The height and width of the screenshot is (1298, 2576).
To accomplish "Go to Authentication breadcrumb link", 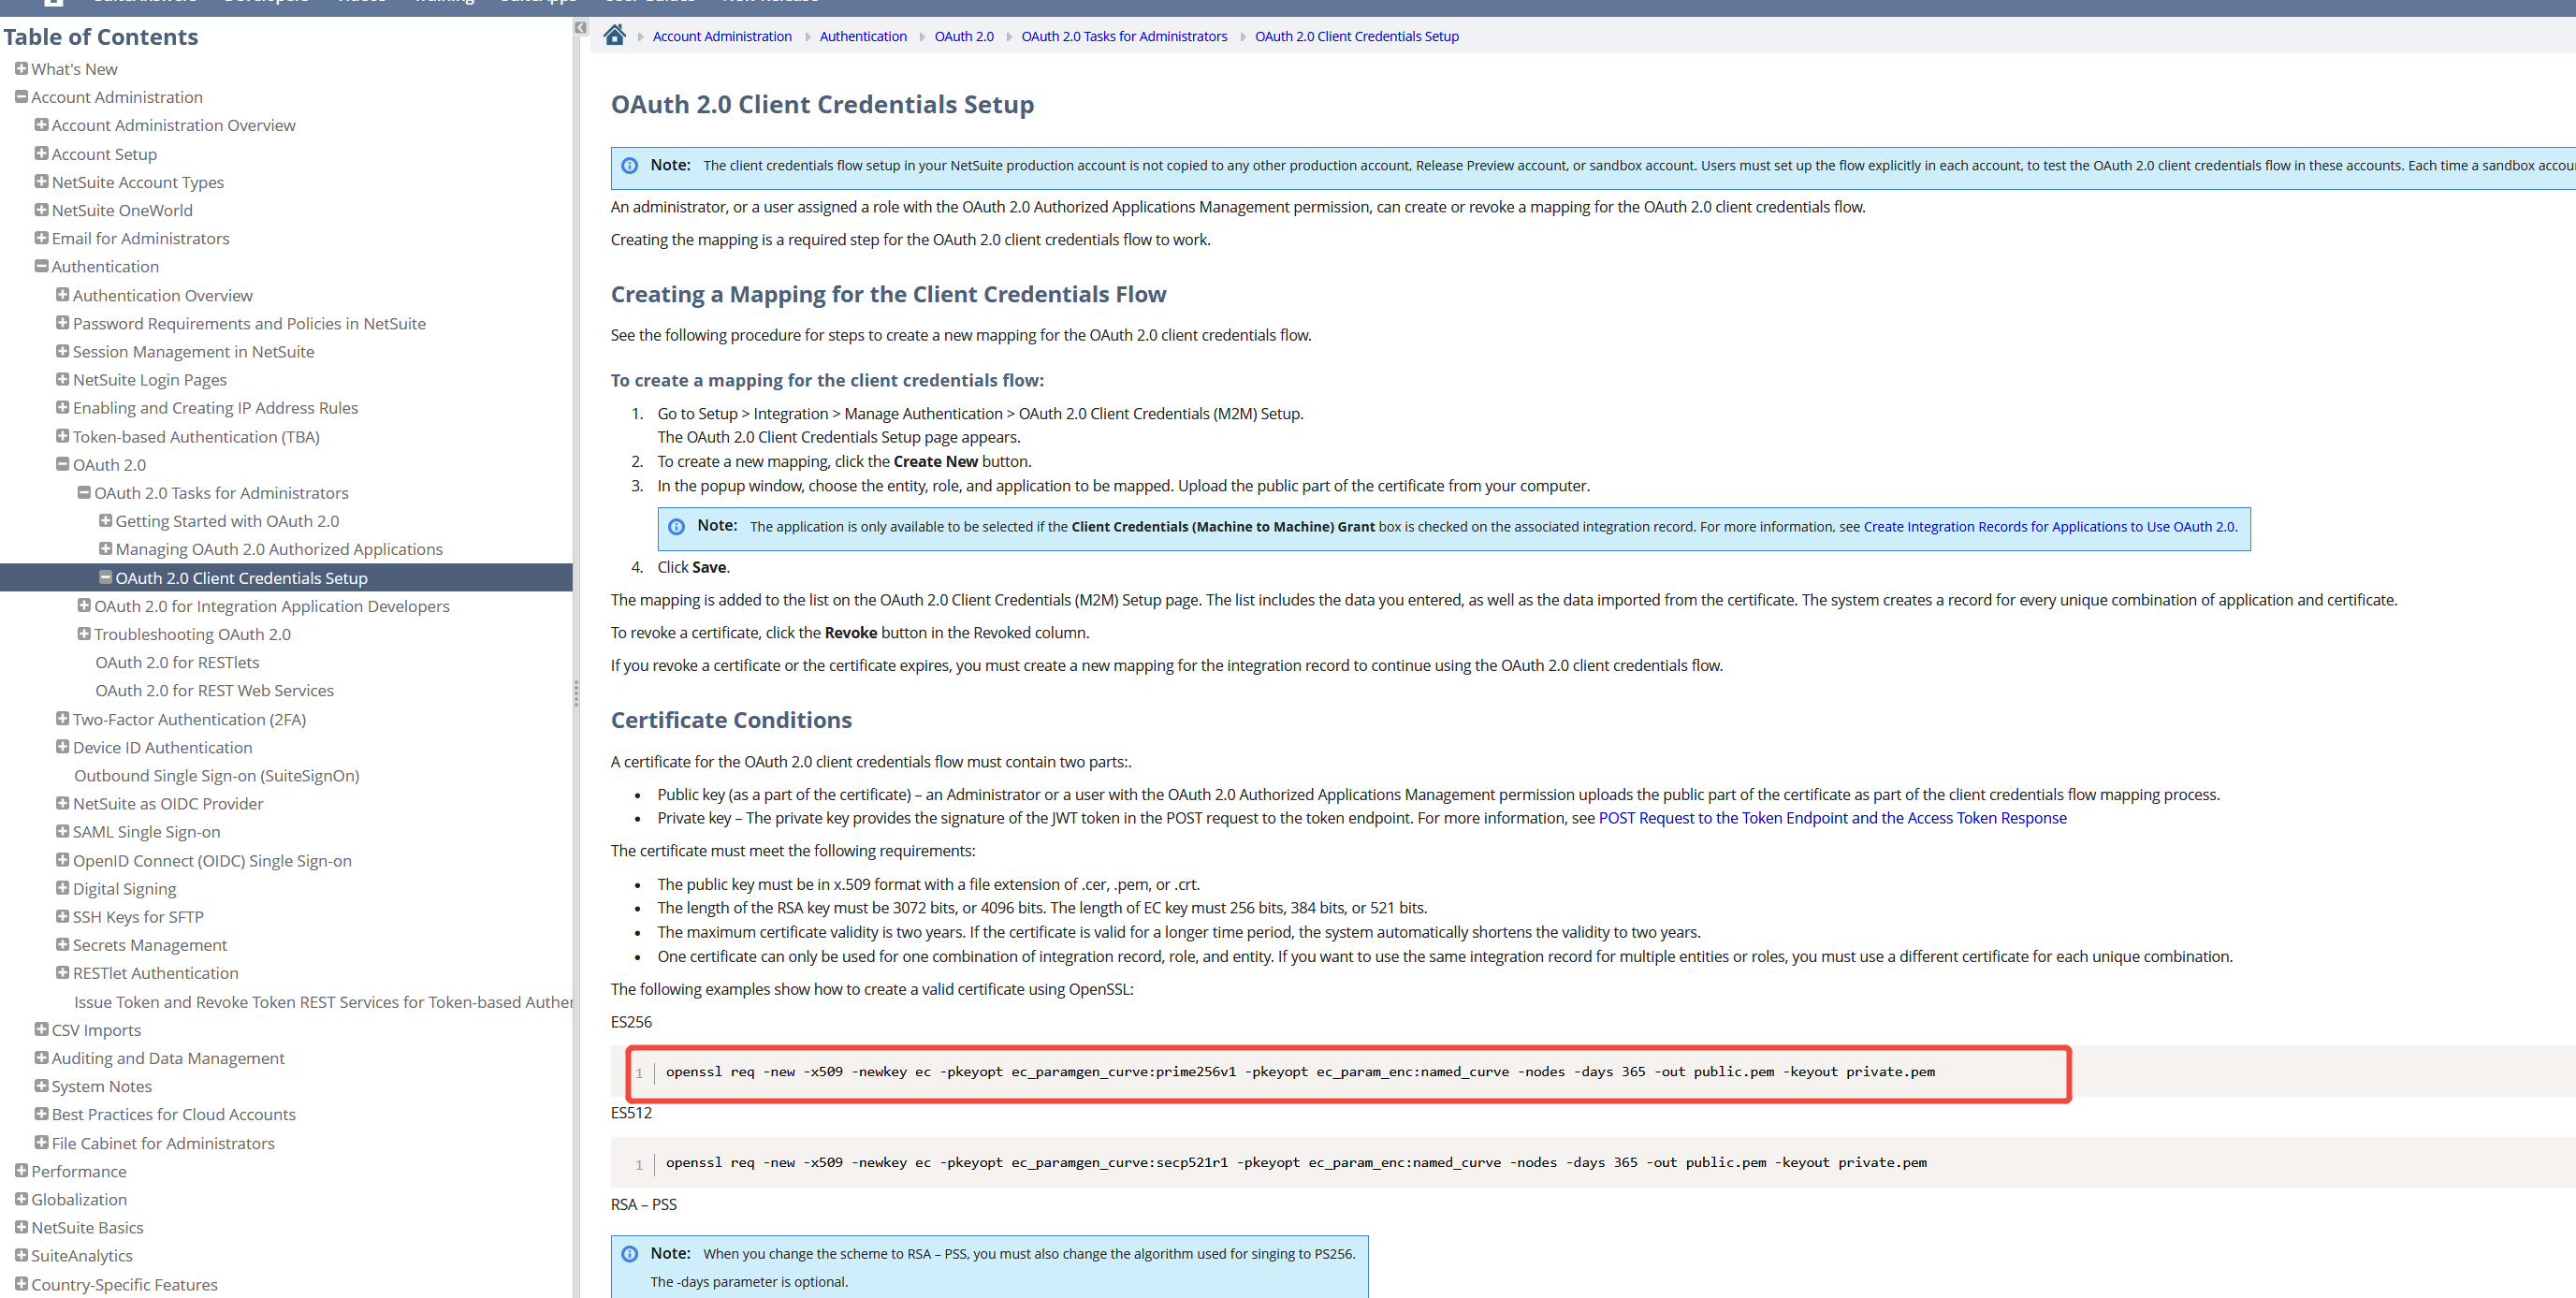I will click(x=862, y=36).
